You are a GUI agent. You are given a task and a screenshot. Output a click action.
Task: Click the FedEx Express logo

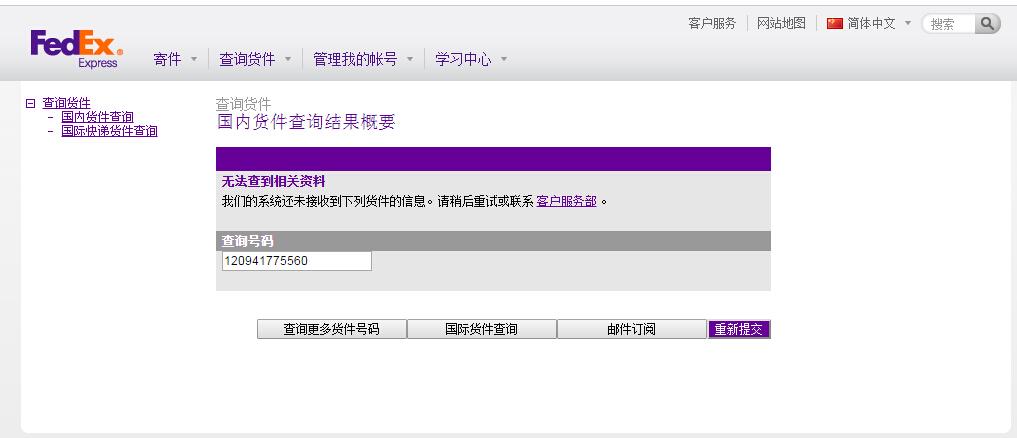pyautogui.click(x=76, y=49)
